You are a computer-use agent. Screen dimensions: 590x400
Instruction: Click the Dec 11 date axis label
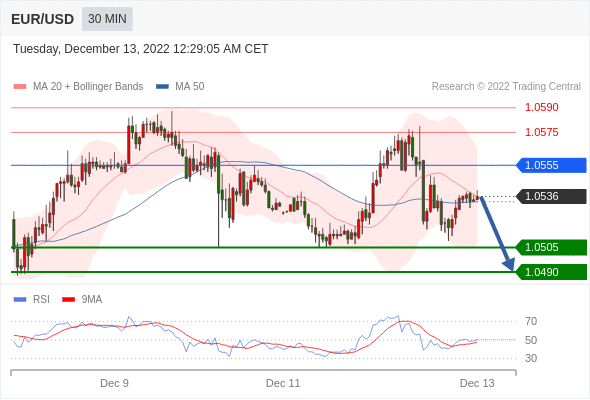(x=283, y=383)
